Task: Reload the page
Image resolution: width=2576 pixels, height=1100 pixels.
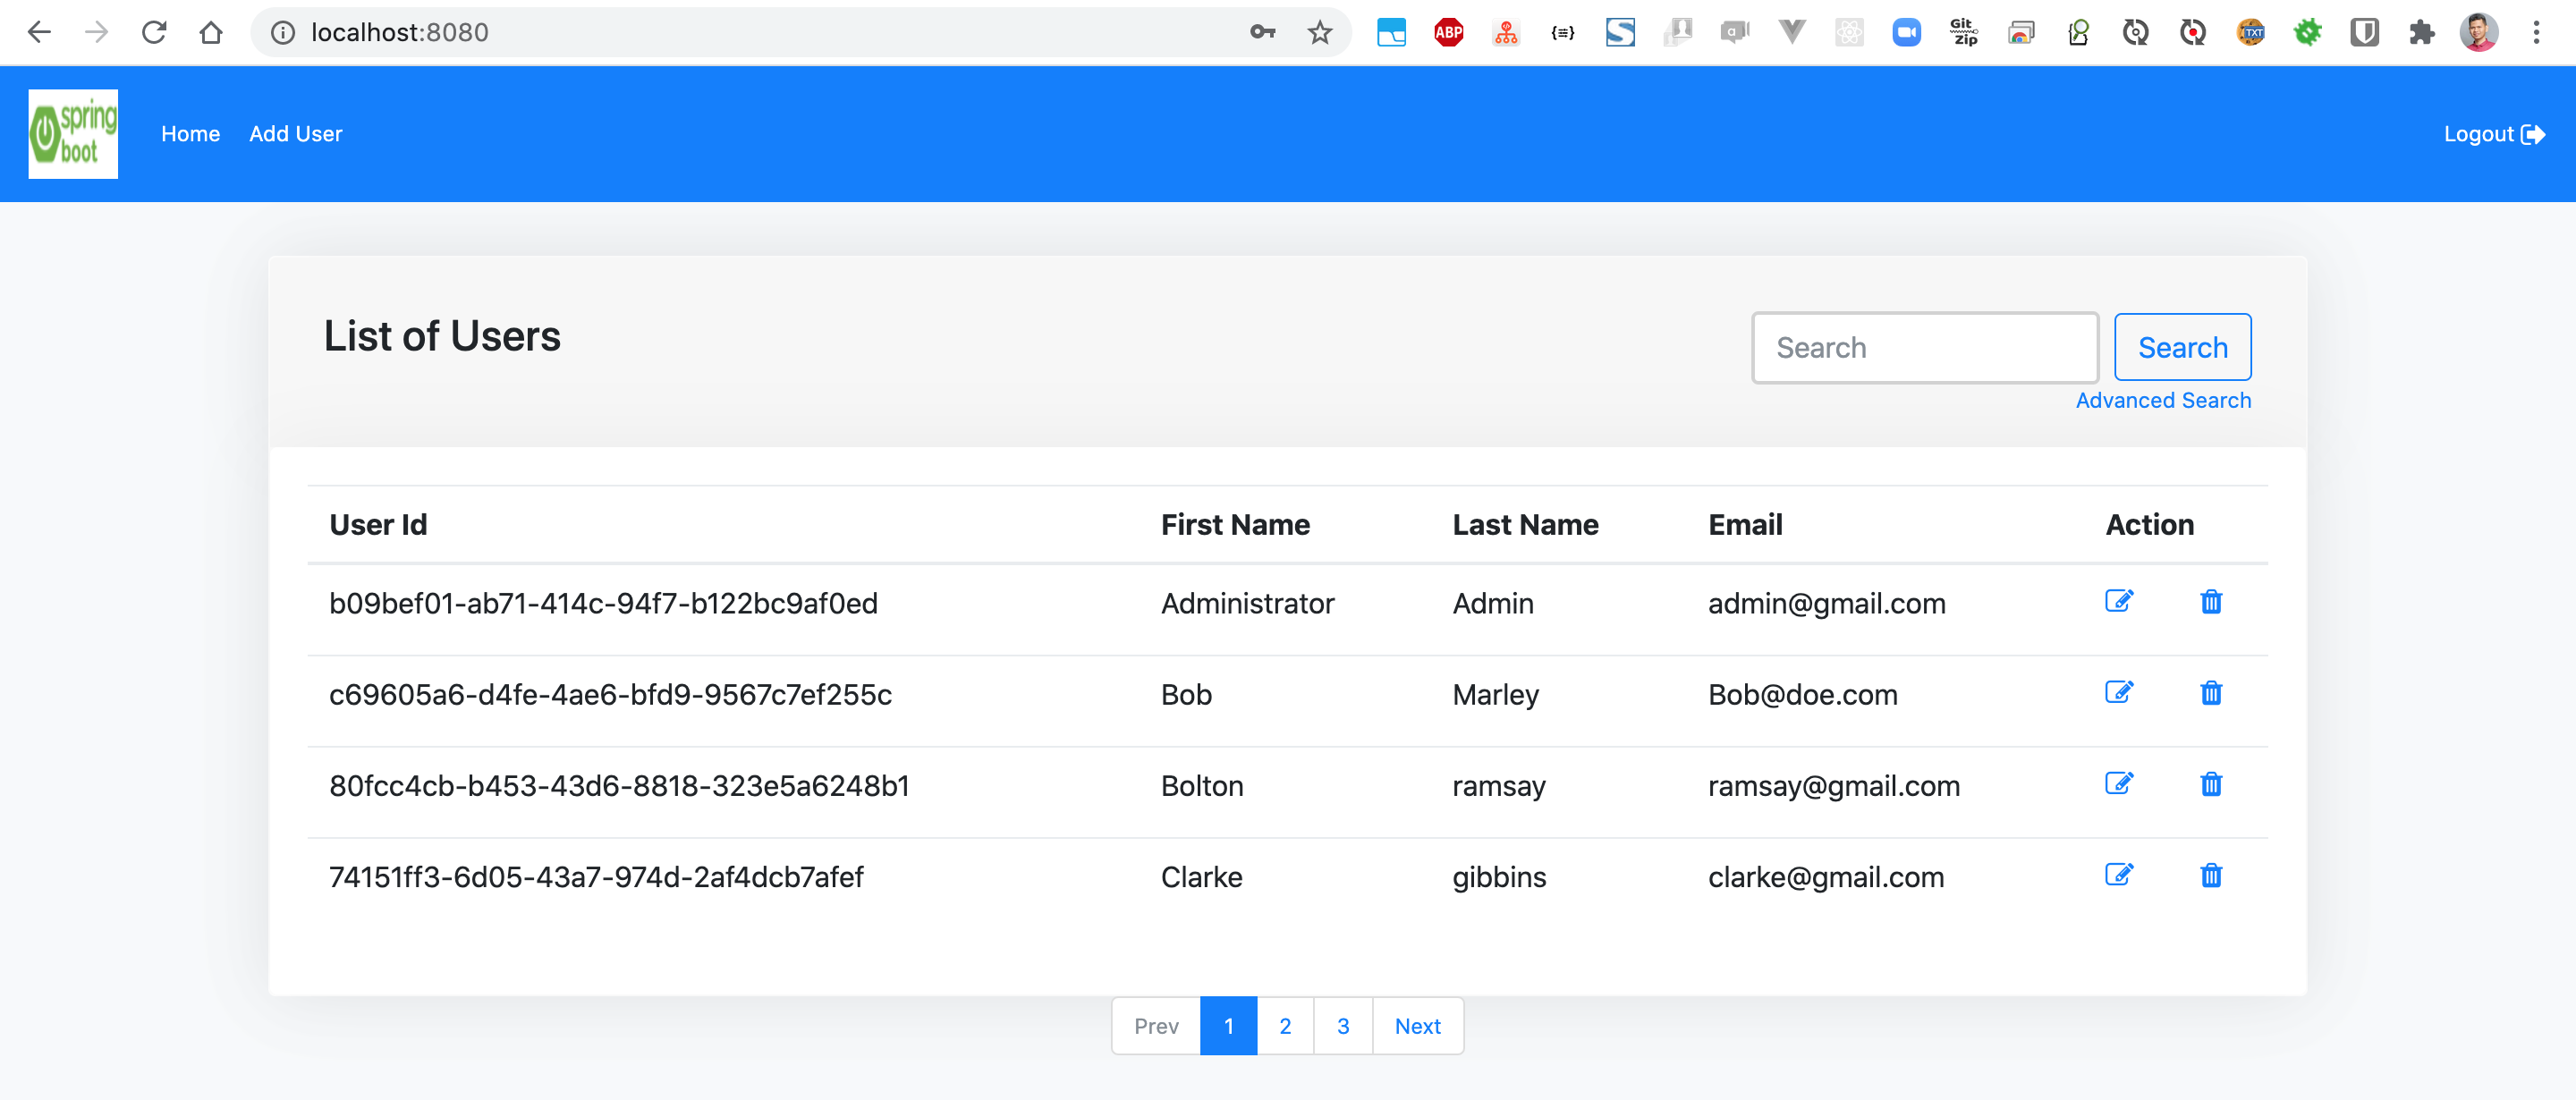Action: click(154, 33)
